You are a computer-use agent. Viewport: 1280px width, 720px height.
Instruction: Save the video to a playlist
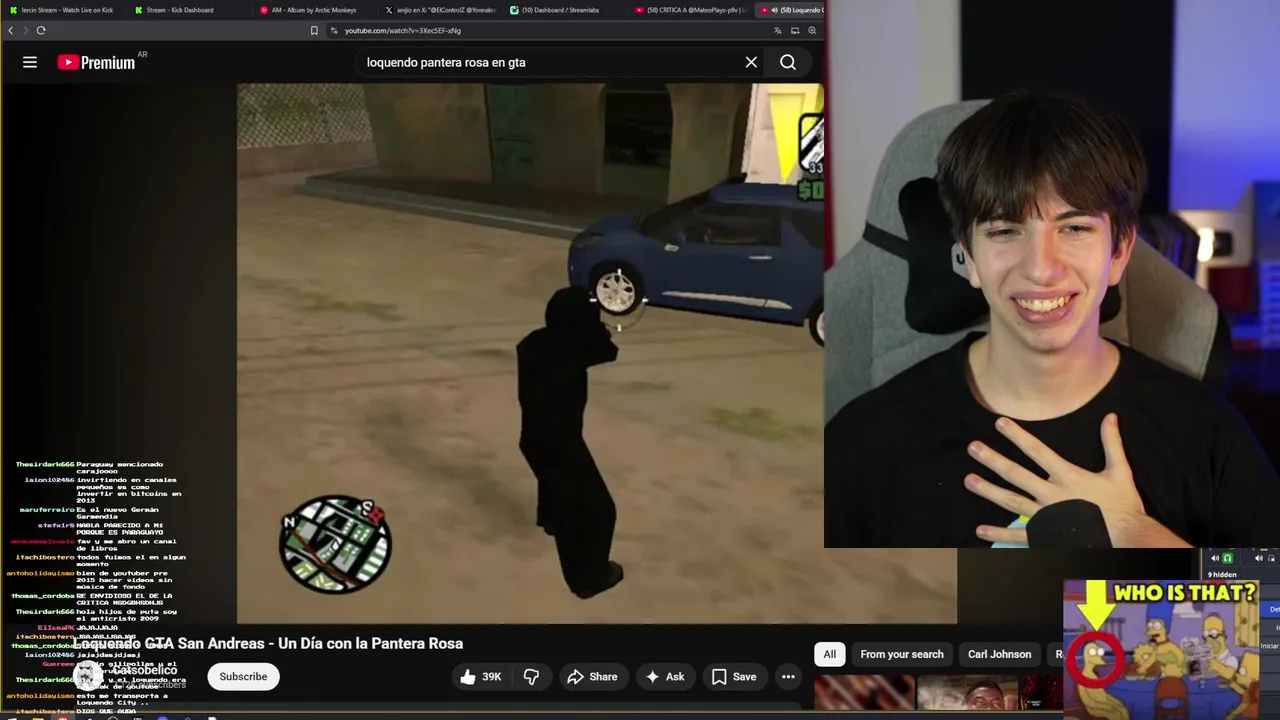(734, 677)
